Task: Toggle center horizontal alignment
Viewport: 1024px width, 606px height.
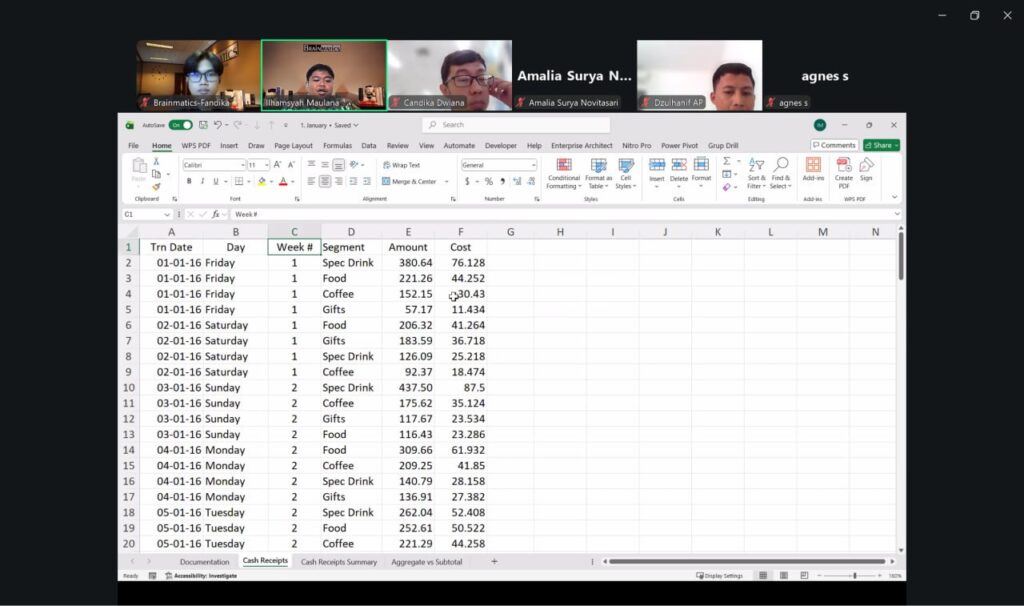Action: tap(325, 181)
